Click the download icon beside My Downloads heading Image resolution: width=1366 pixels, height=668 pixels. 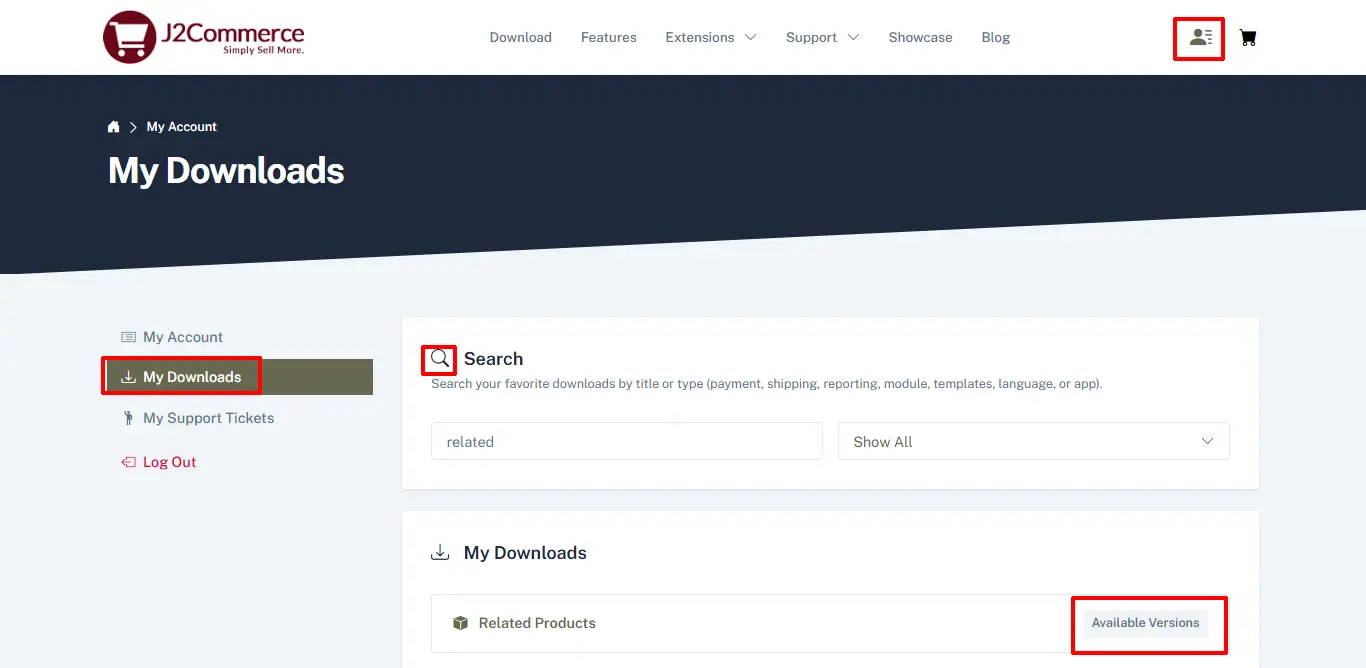[440, 553]
